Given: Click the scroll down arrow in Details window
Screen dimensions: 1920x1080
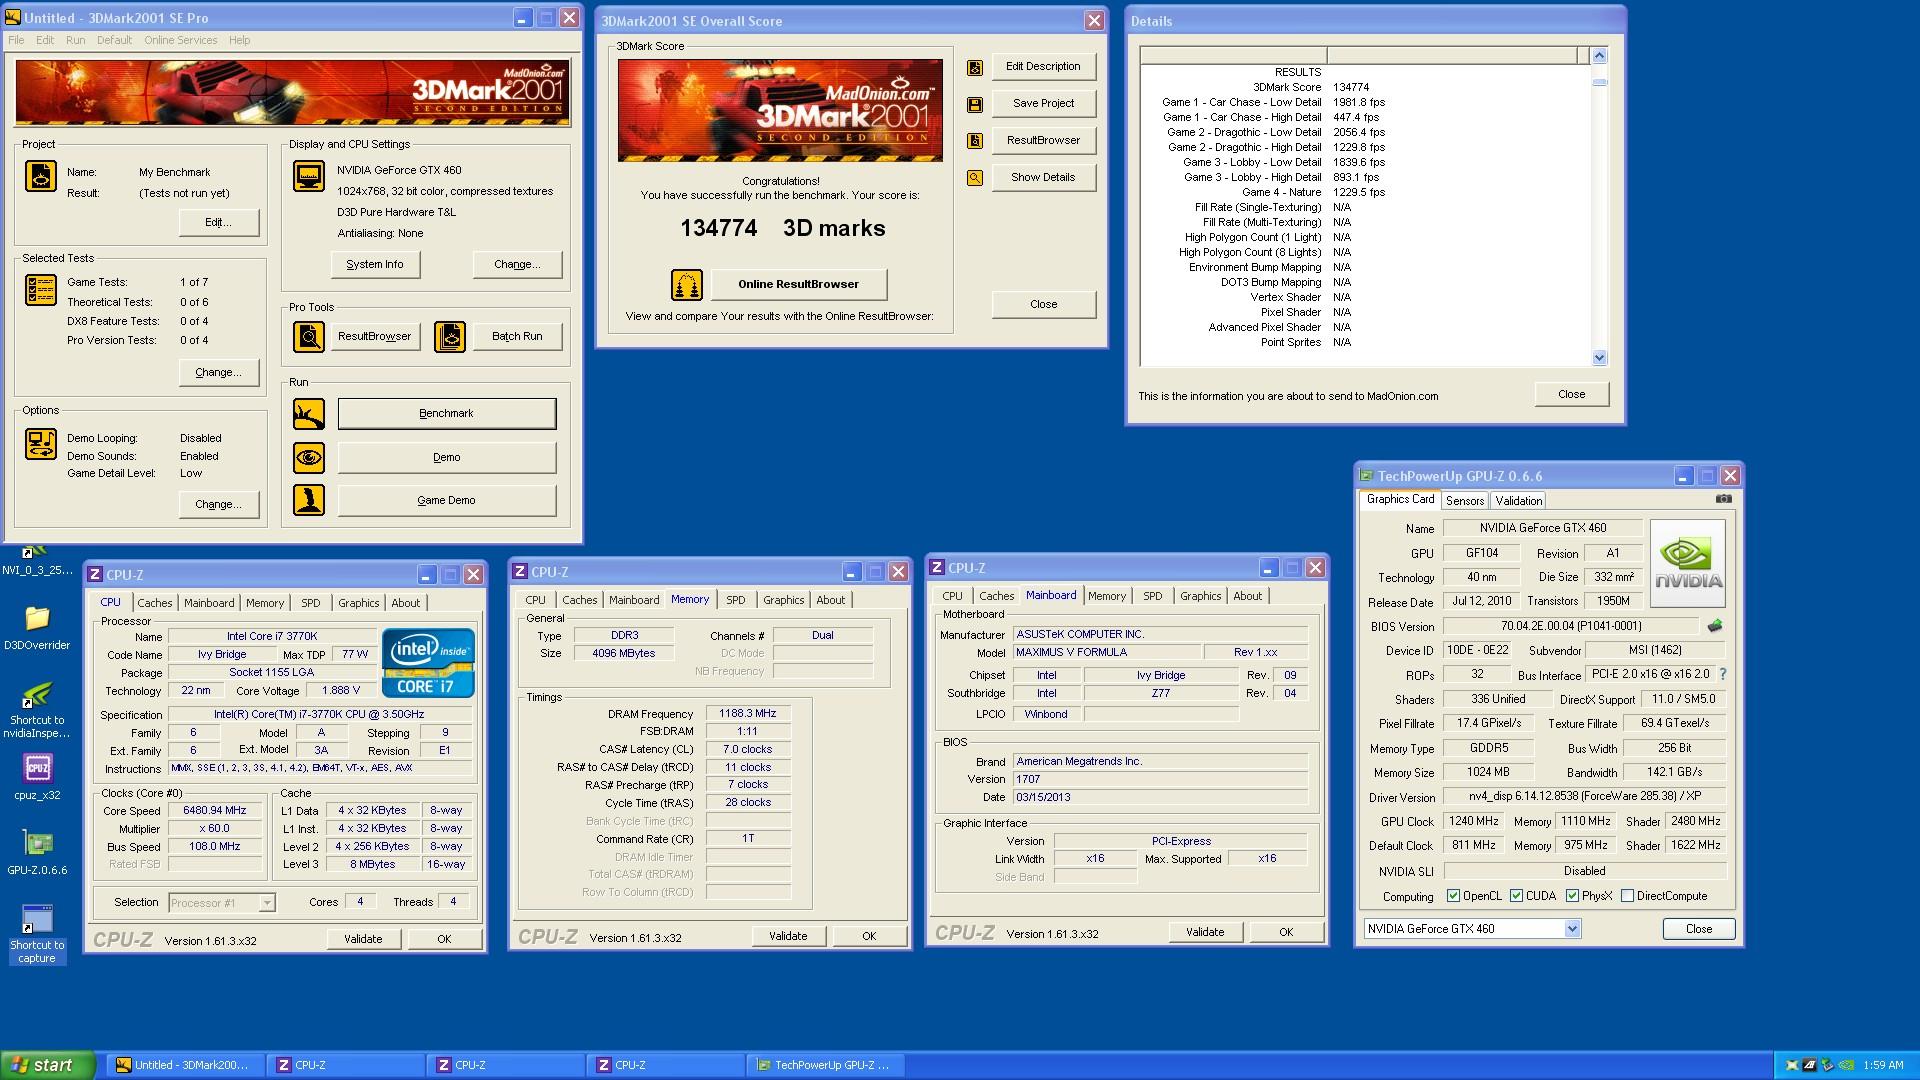Looking at the screenshot, I should tap(1599, 357).
